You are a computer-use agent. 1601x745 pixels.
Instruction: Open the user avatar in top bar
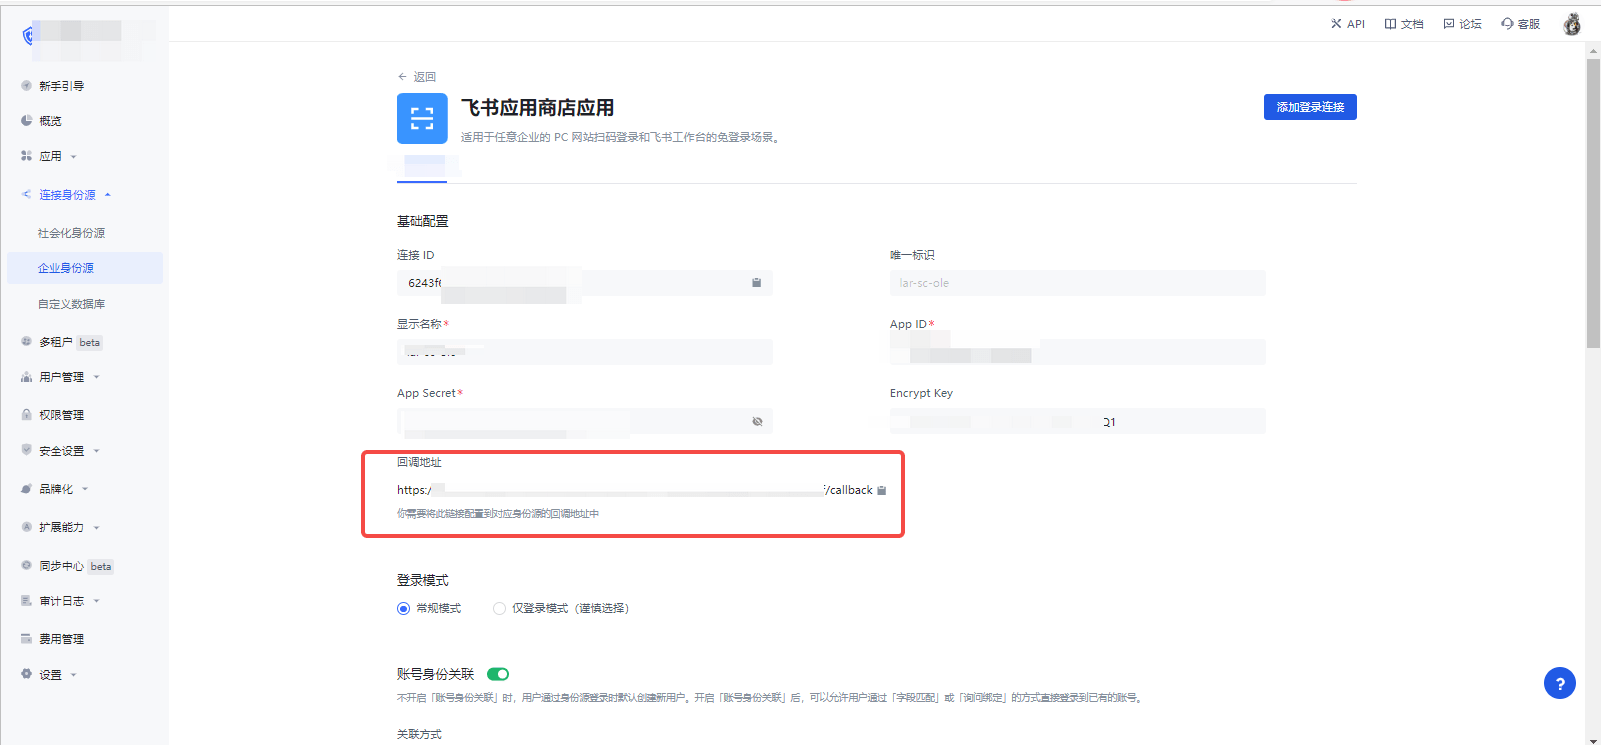point(1572,24)
